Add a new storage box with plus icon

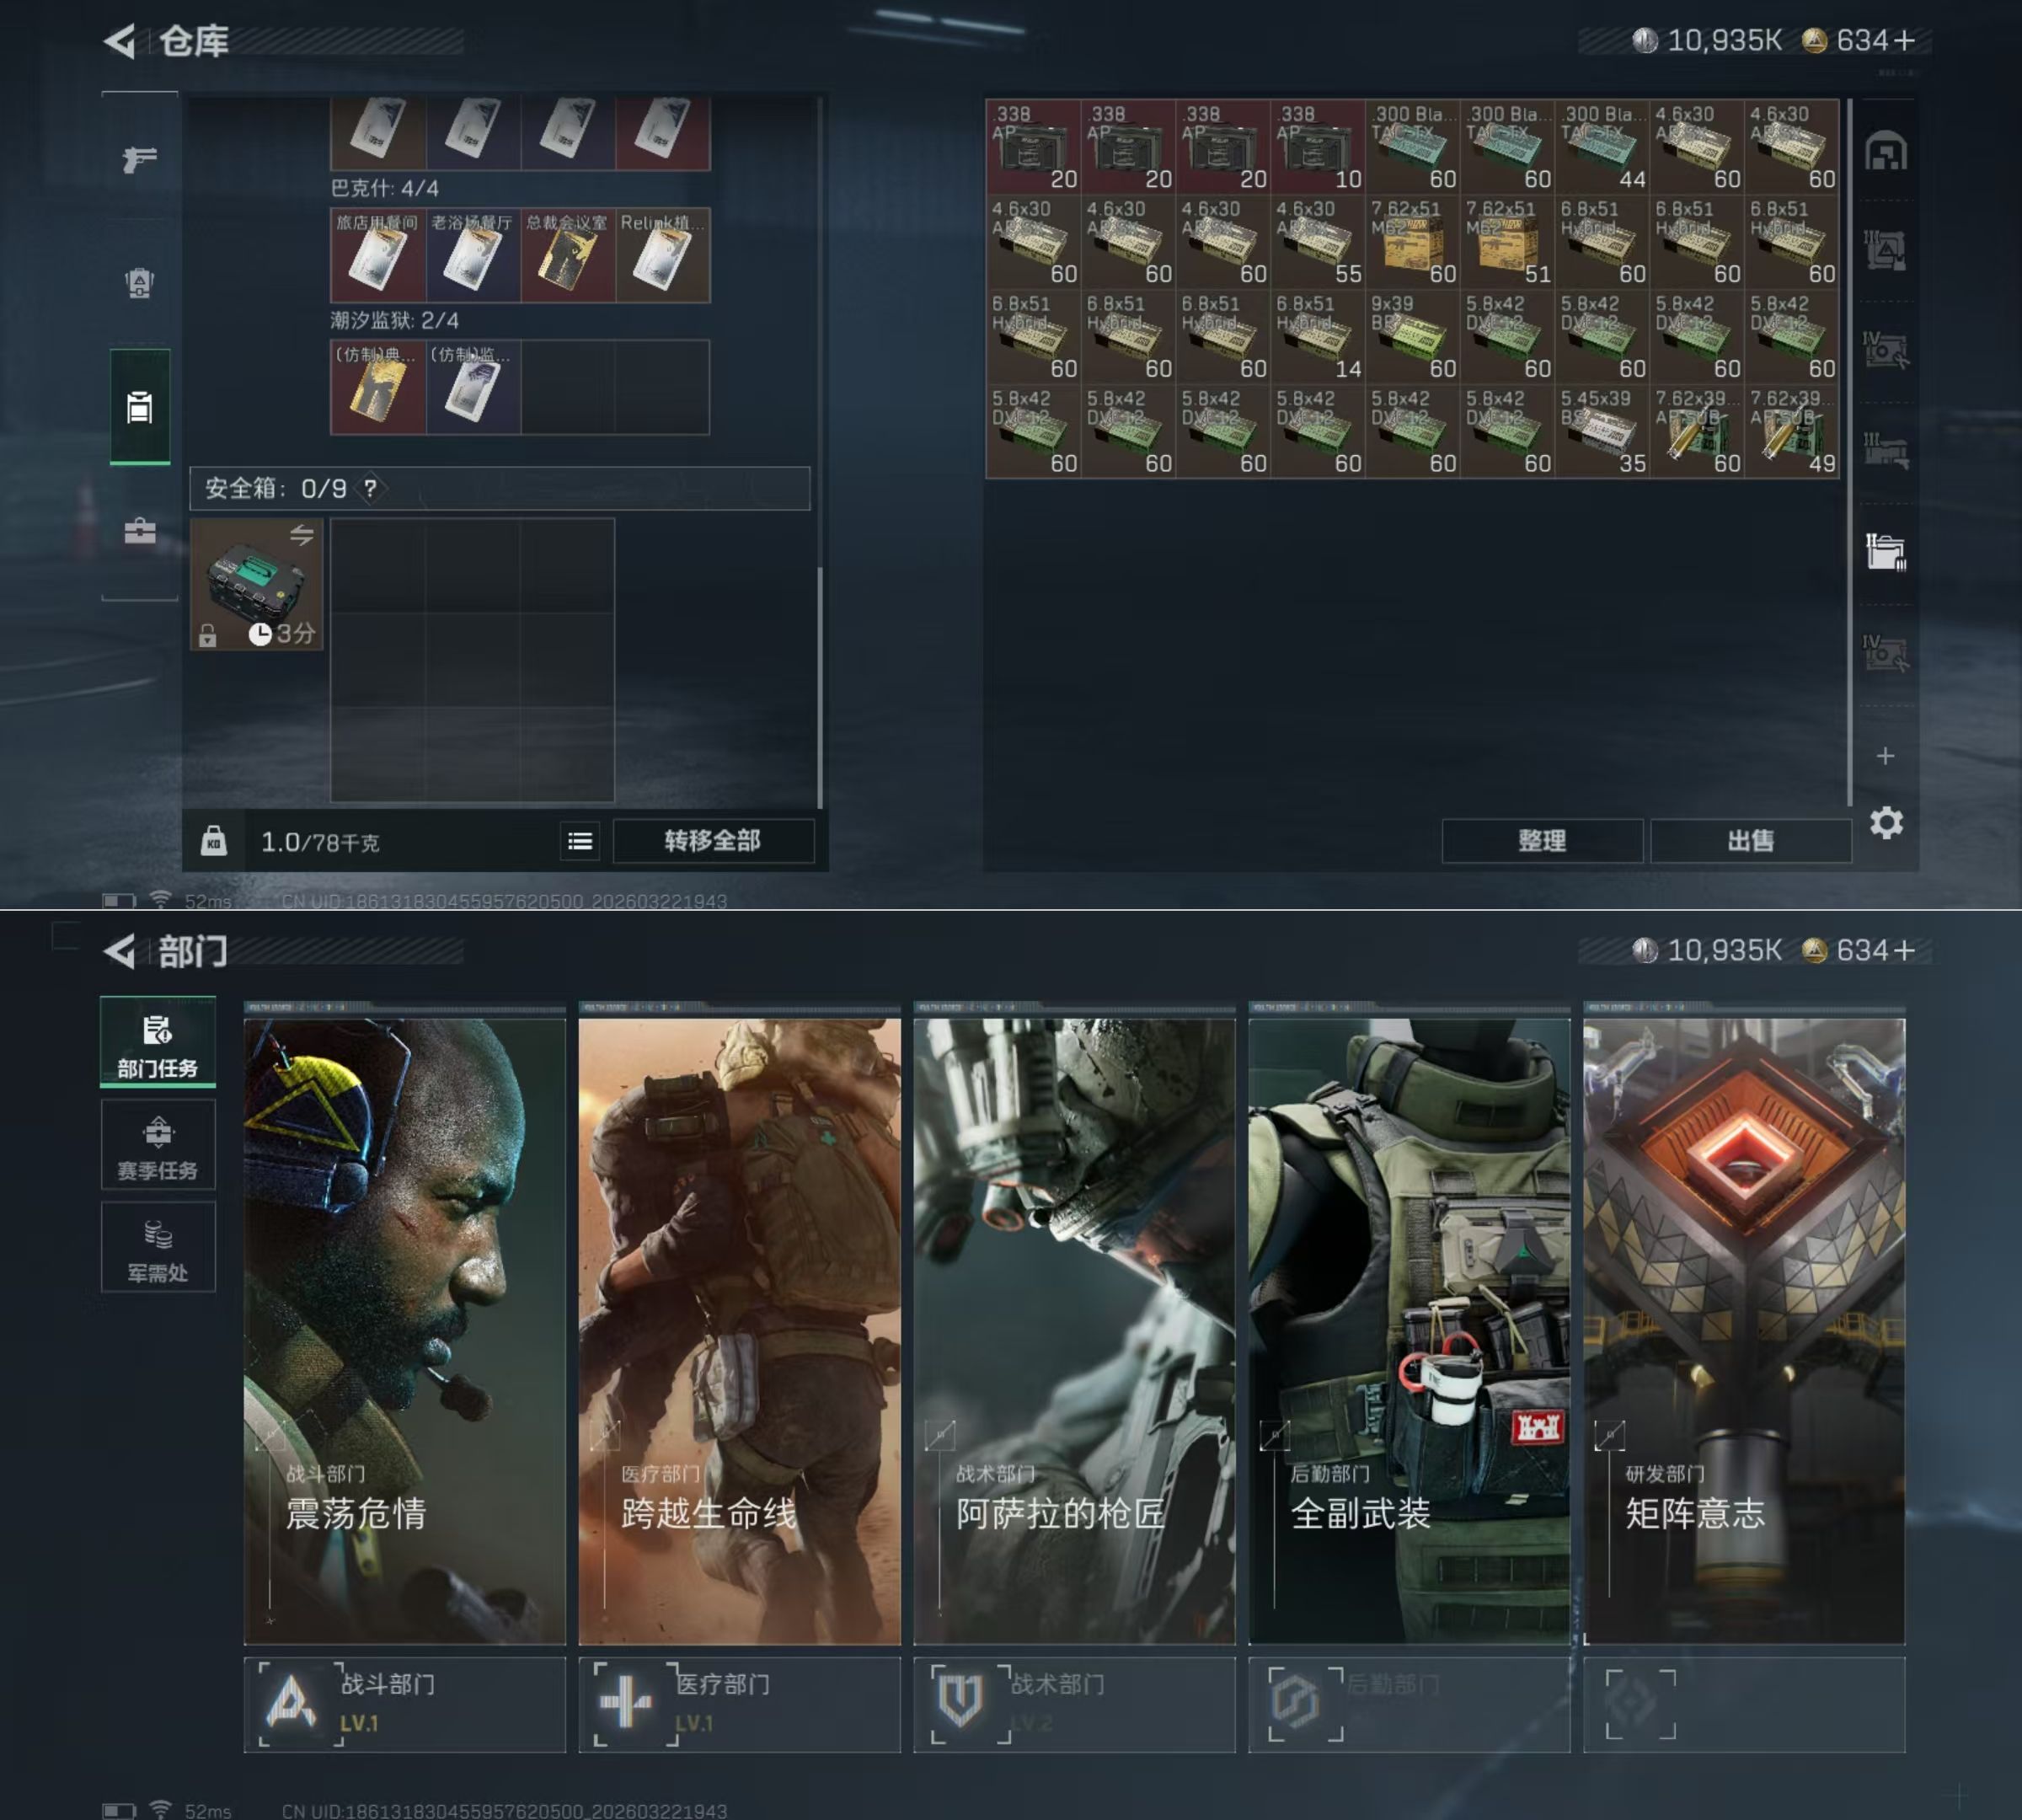coord(1886,756)
